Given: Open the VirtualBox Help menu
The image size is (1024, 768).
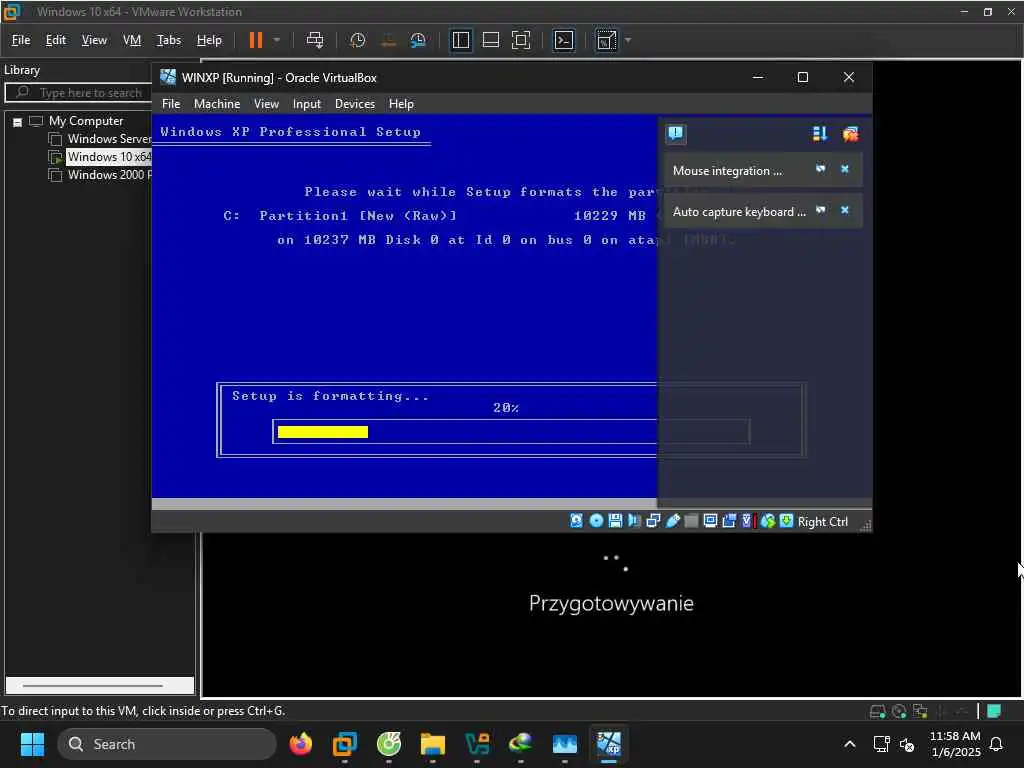Looking at the screenshot, I should coord(401,104).
